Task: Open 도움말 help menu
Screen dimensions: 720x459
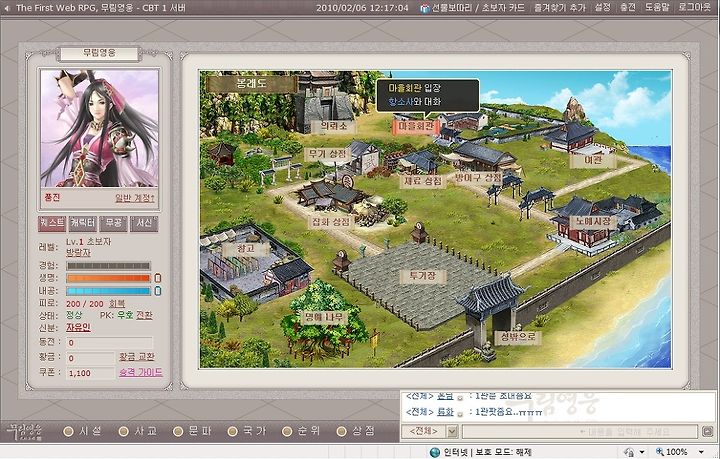Action: click(657, 8)
